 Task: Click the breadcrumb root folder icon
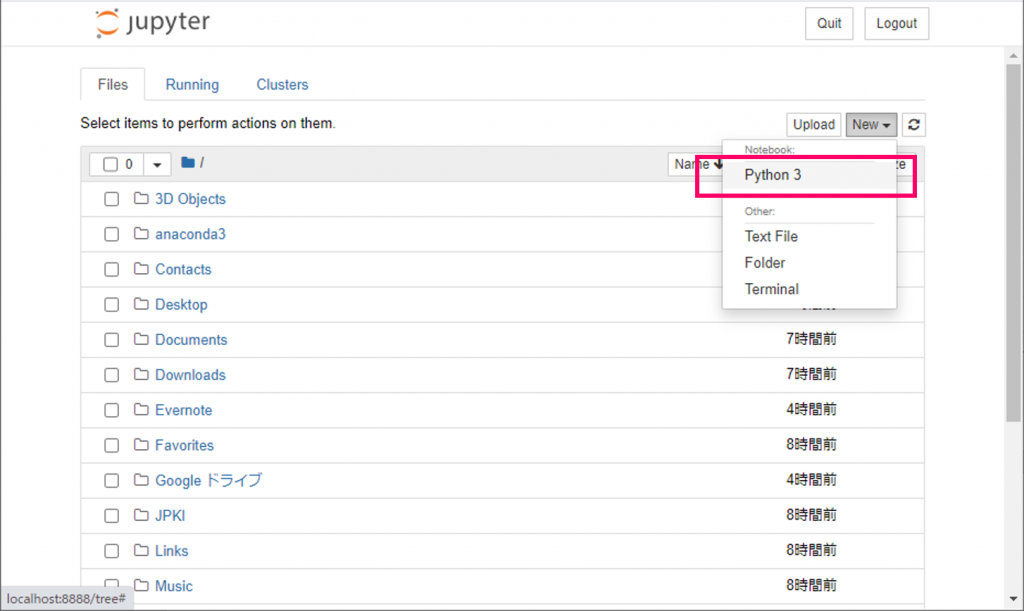(x=188, y=163)
